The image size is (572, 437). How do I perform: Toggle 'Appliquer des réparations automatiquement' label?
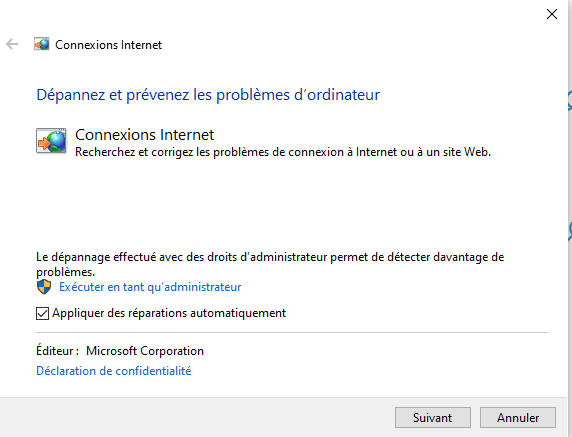(x=169, y=313)
